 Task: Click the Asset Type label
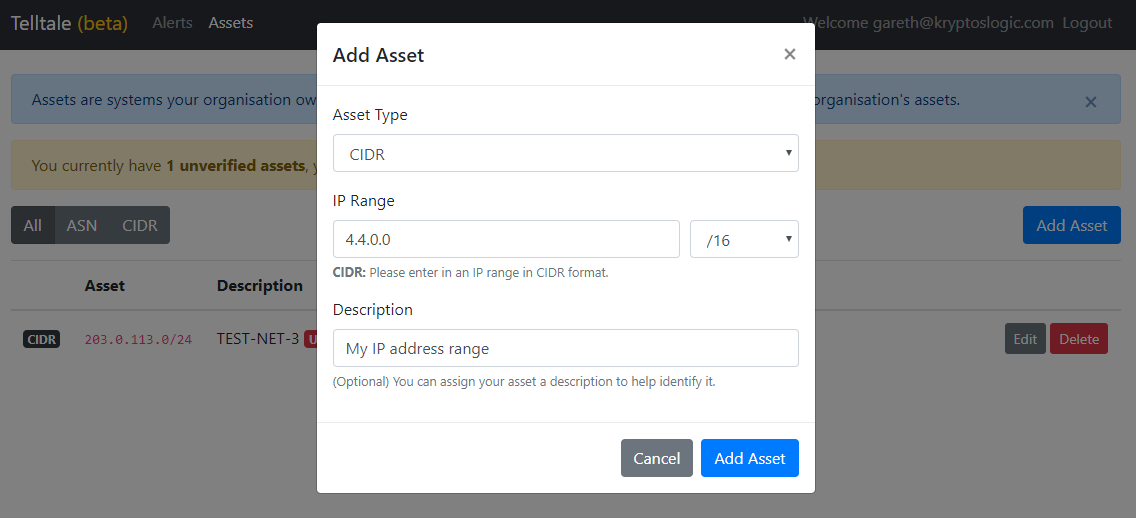[369, 114]
